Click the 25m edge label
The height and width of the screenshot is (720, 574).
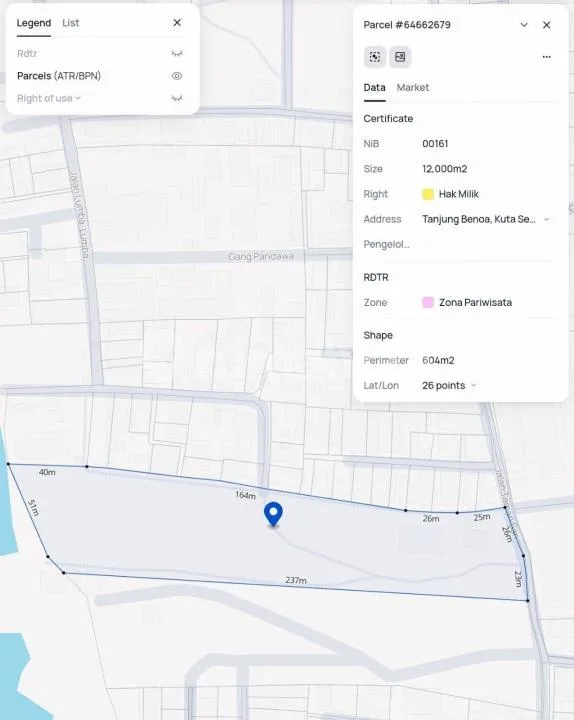[482, 517]
